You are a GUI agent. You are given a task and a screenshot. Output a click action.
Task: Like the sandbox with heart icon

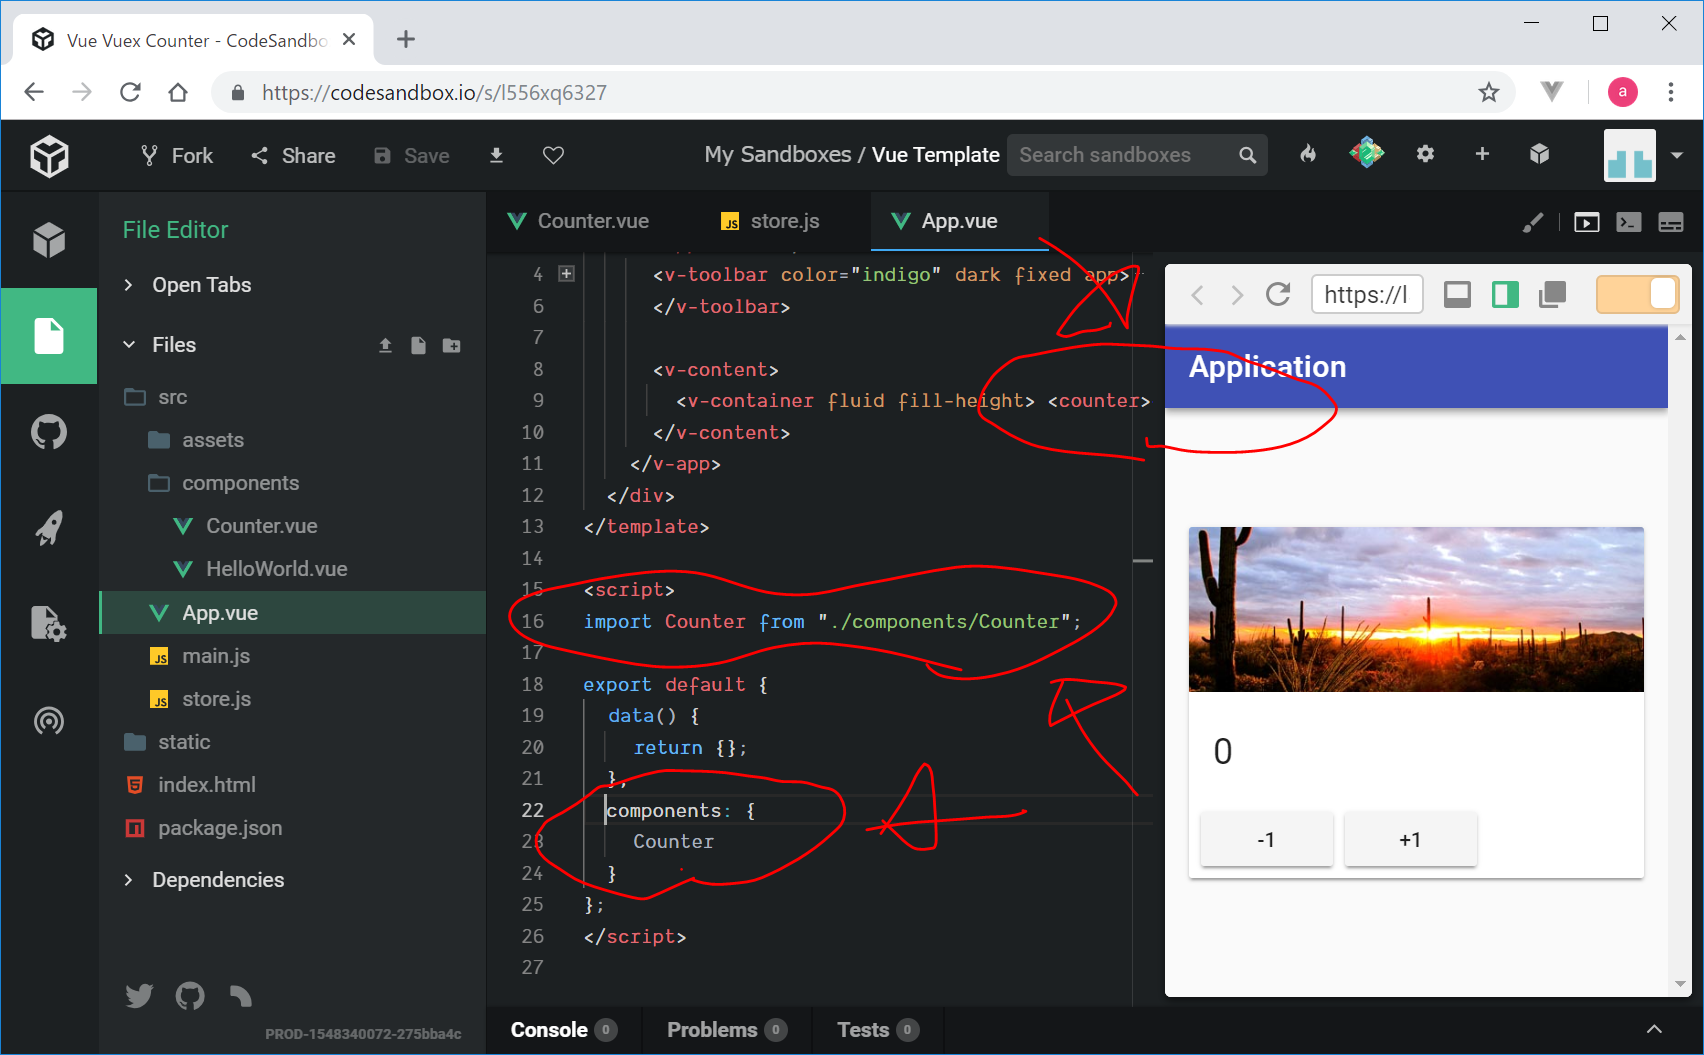point(553,155)
